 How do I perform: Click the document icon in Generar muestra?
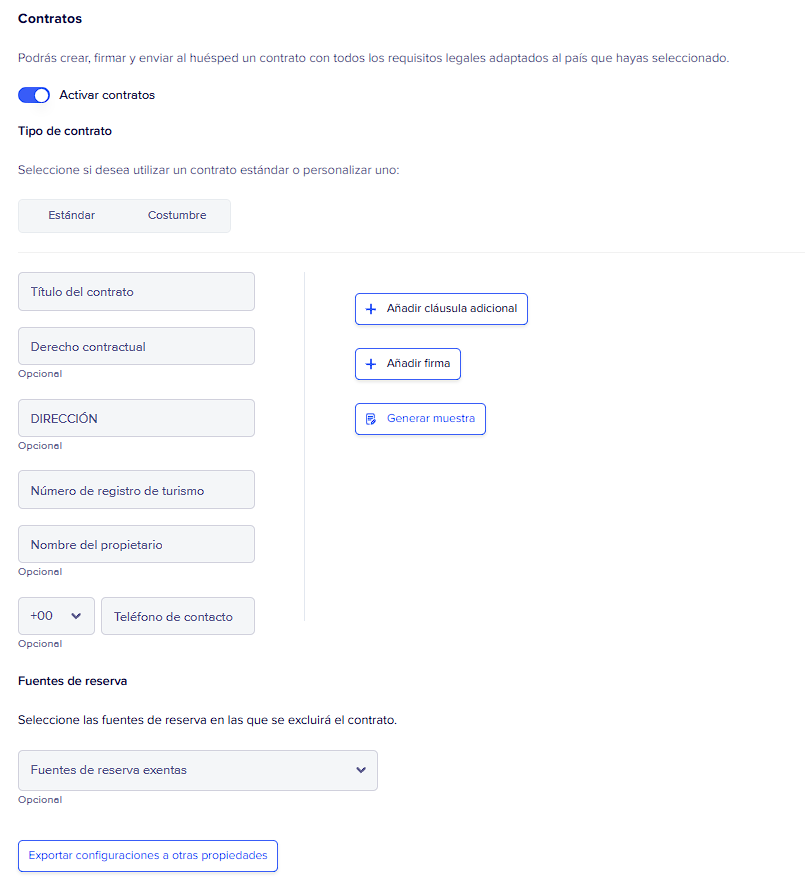pos(371,419)
